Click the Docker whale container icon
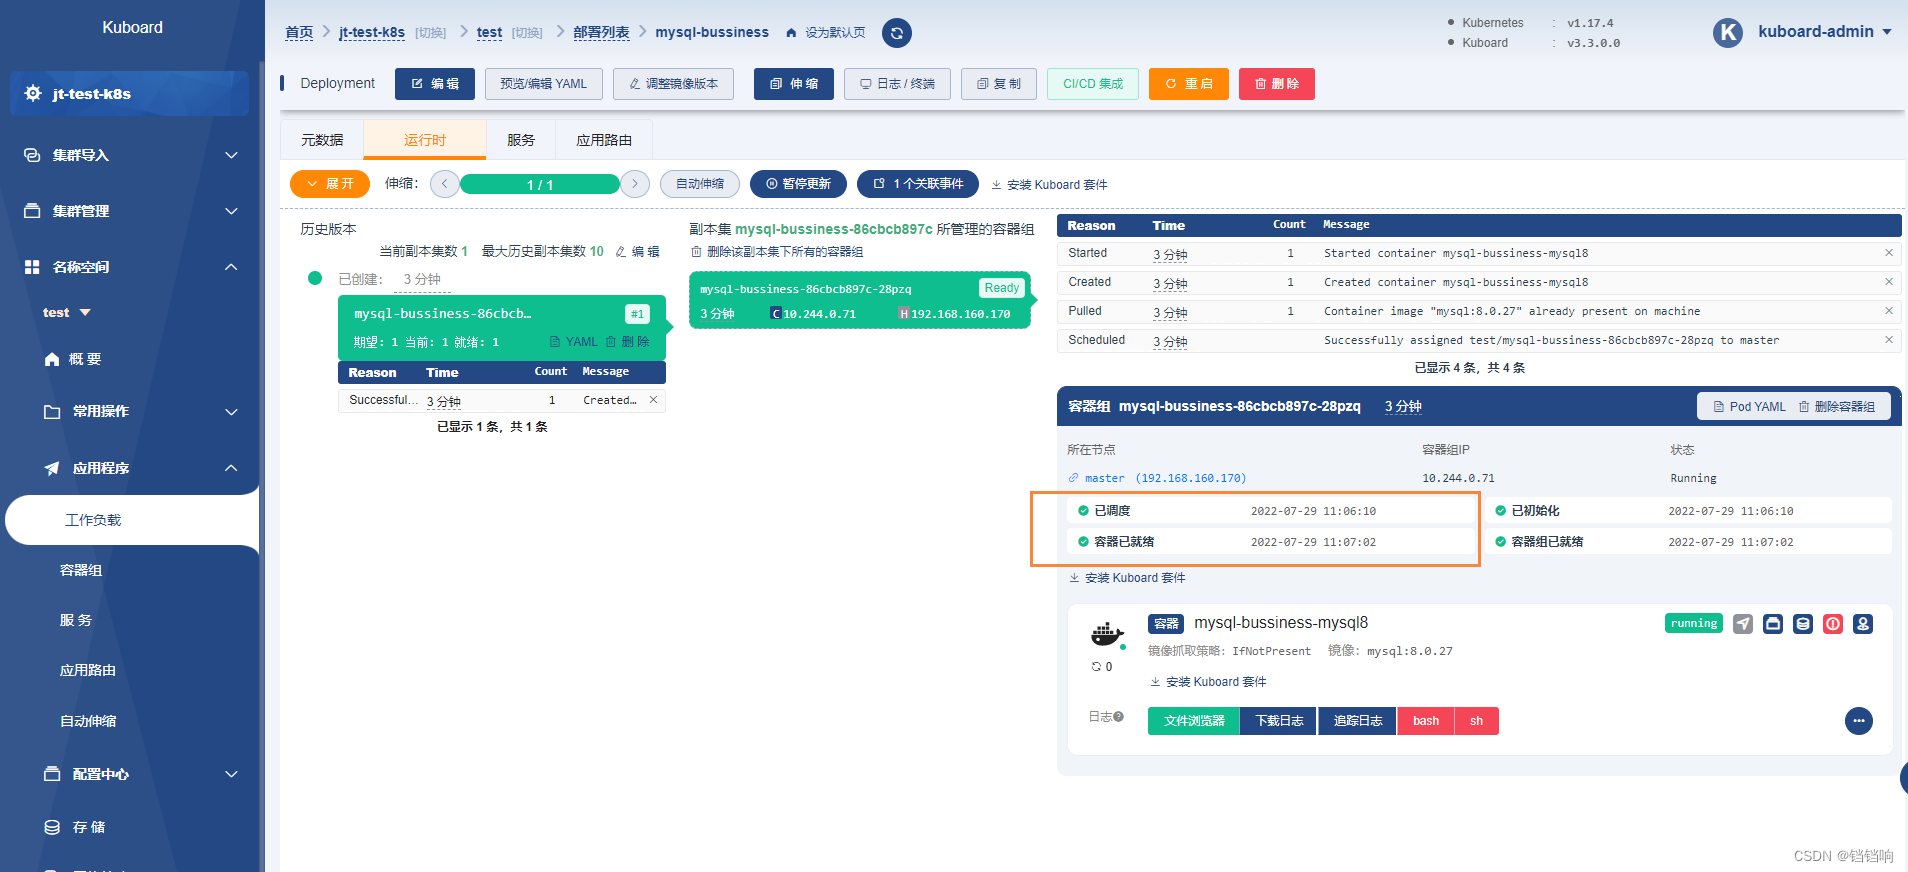The height and width of the screenshot is (872, 1908). click(x=1107, y=633)
